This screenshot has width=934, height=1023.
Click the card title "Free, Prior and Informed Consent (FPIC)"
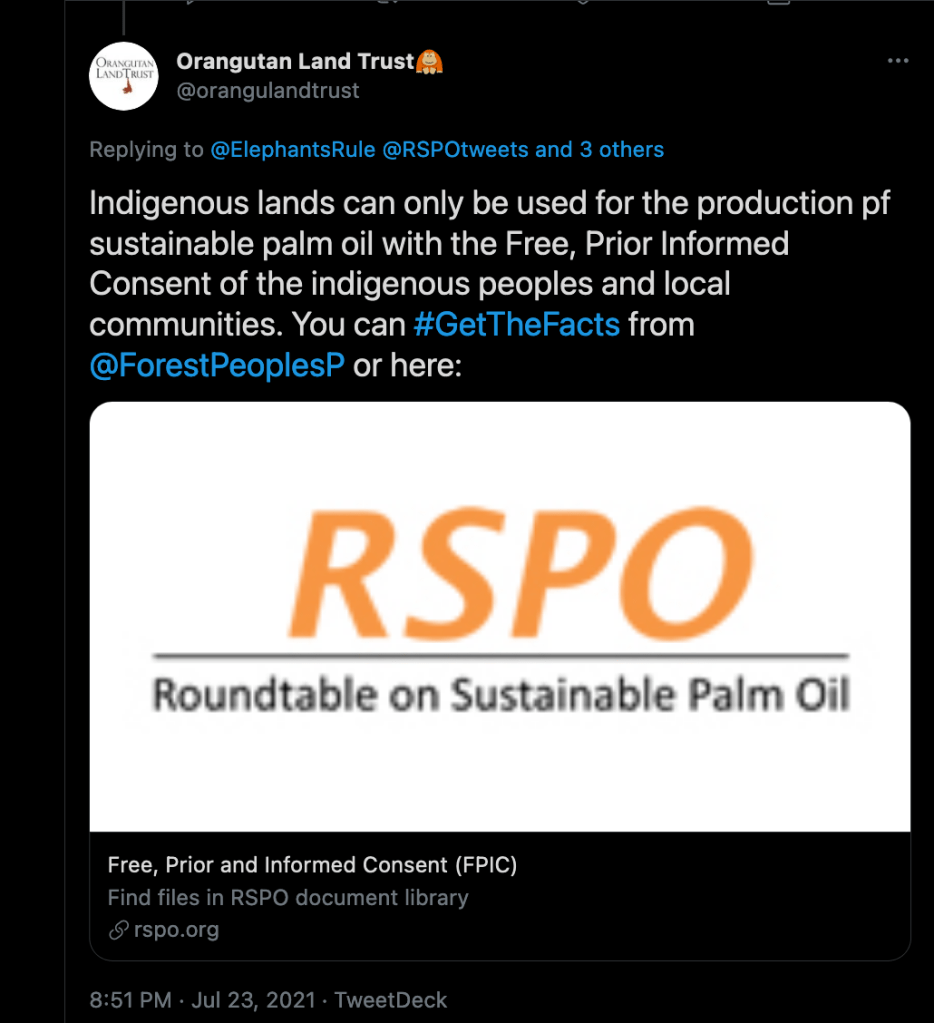(312, 865)
